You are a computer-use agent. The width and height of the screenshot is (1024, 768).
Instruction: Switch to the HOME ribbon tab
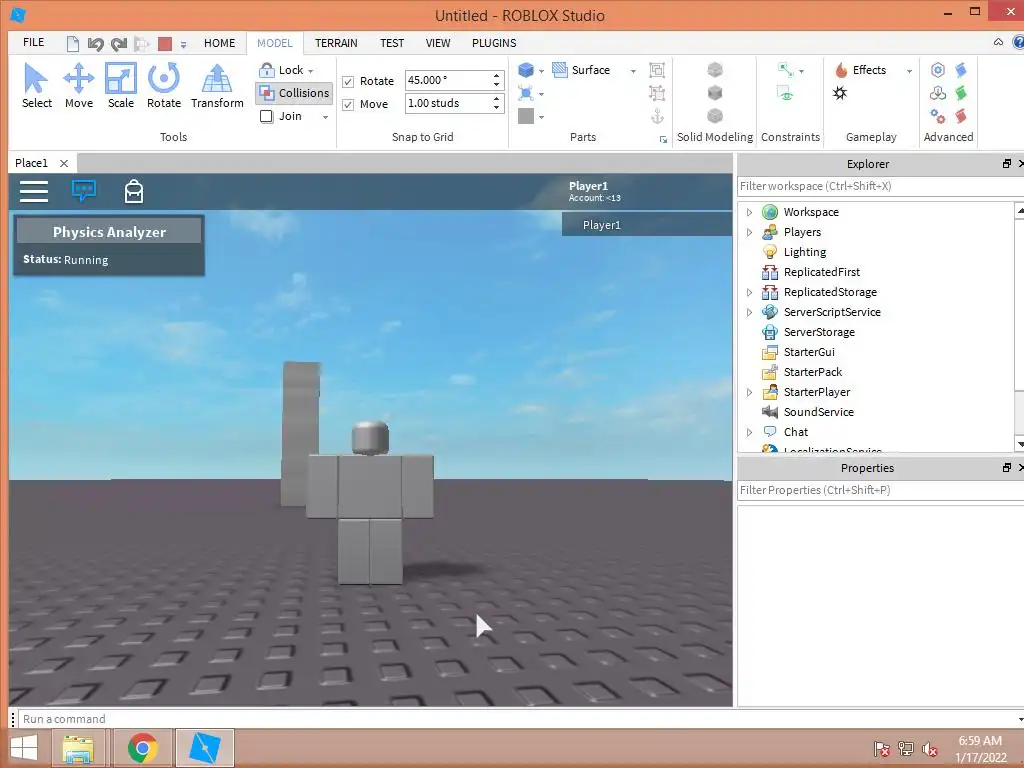[x=219, y=43]
